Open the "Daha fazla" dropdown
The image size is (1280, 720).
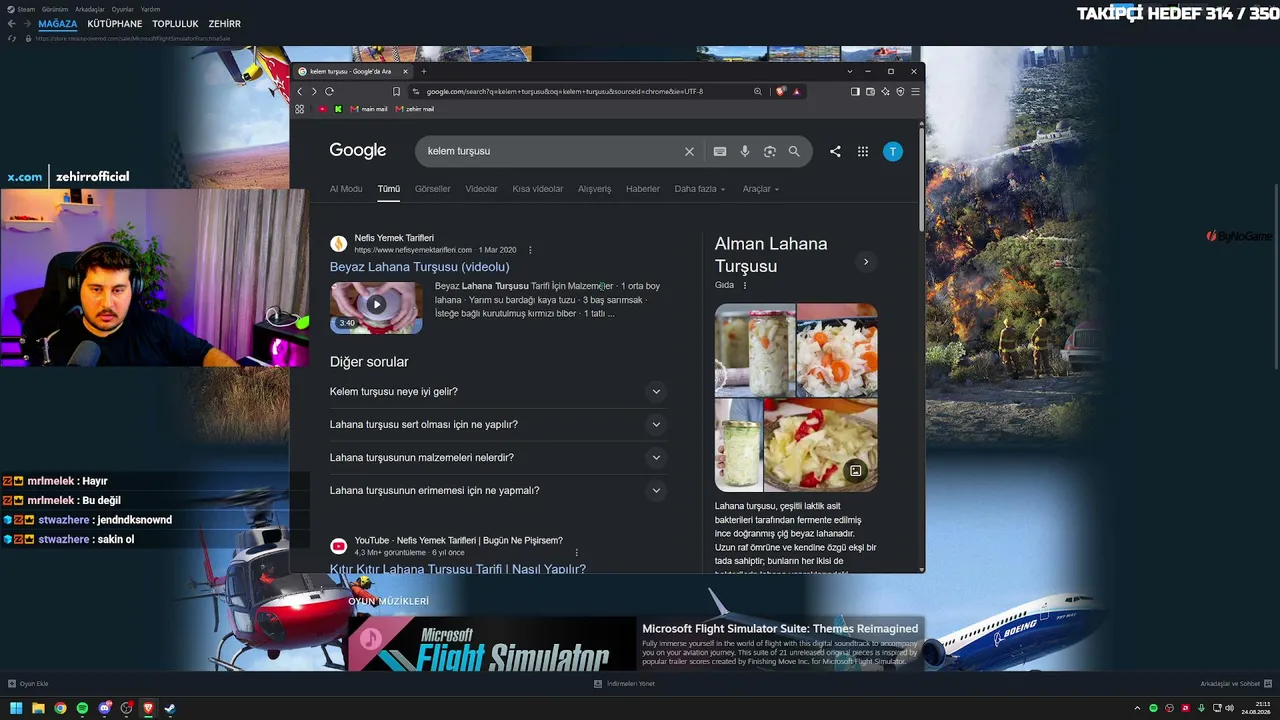(700, 189)
